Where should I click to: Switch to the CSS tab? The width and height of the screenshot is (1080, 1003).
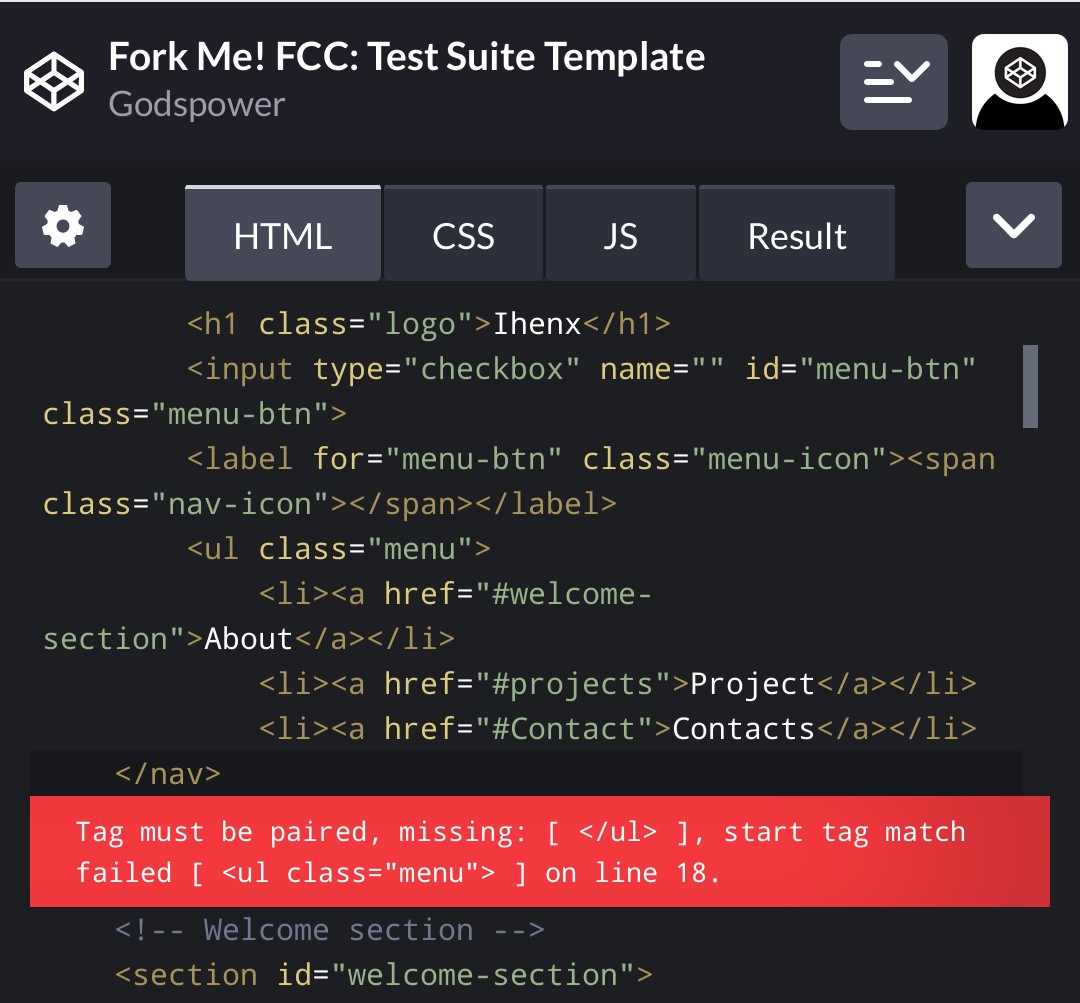[x=463, y=236]
